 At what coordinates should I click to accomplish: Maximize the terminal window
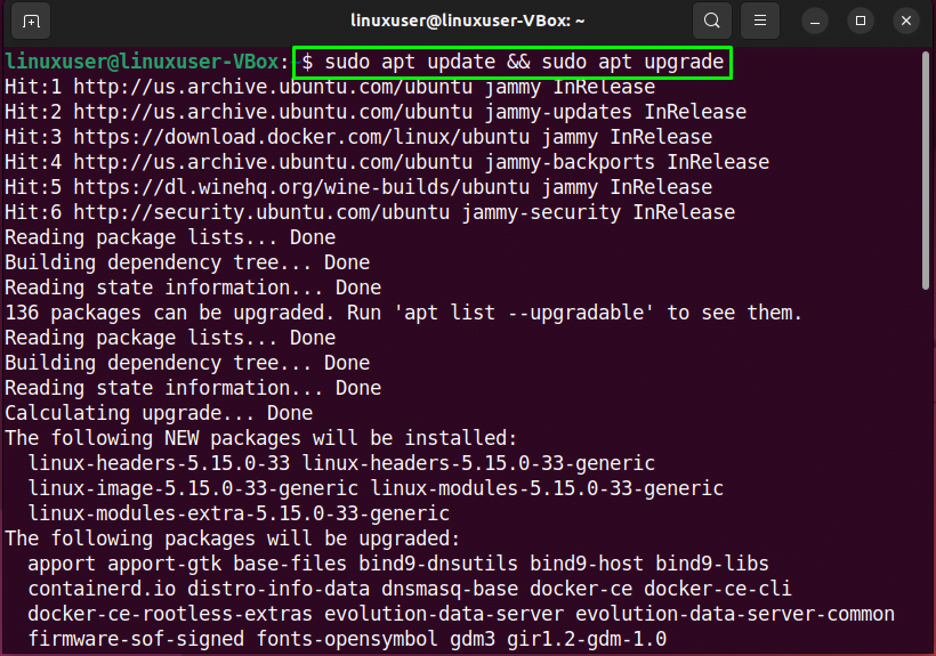[x=860, y=21]
